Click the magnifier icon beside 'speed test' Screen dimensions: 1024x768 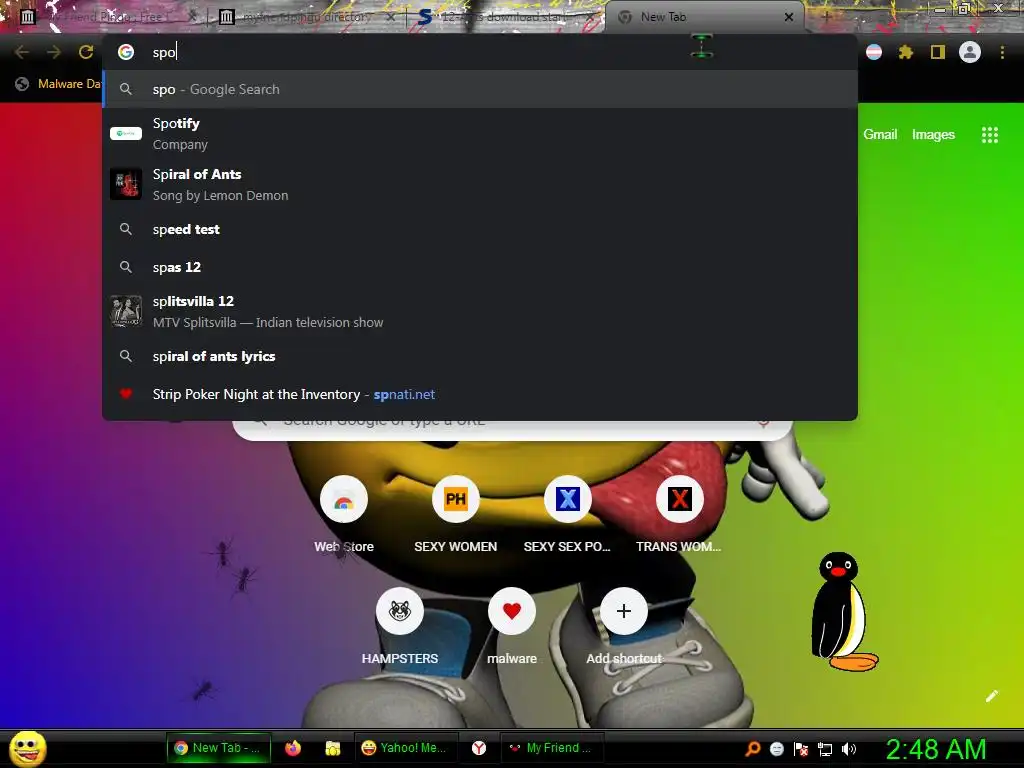coord(126,229)
